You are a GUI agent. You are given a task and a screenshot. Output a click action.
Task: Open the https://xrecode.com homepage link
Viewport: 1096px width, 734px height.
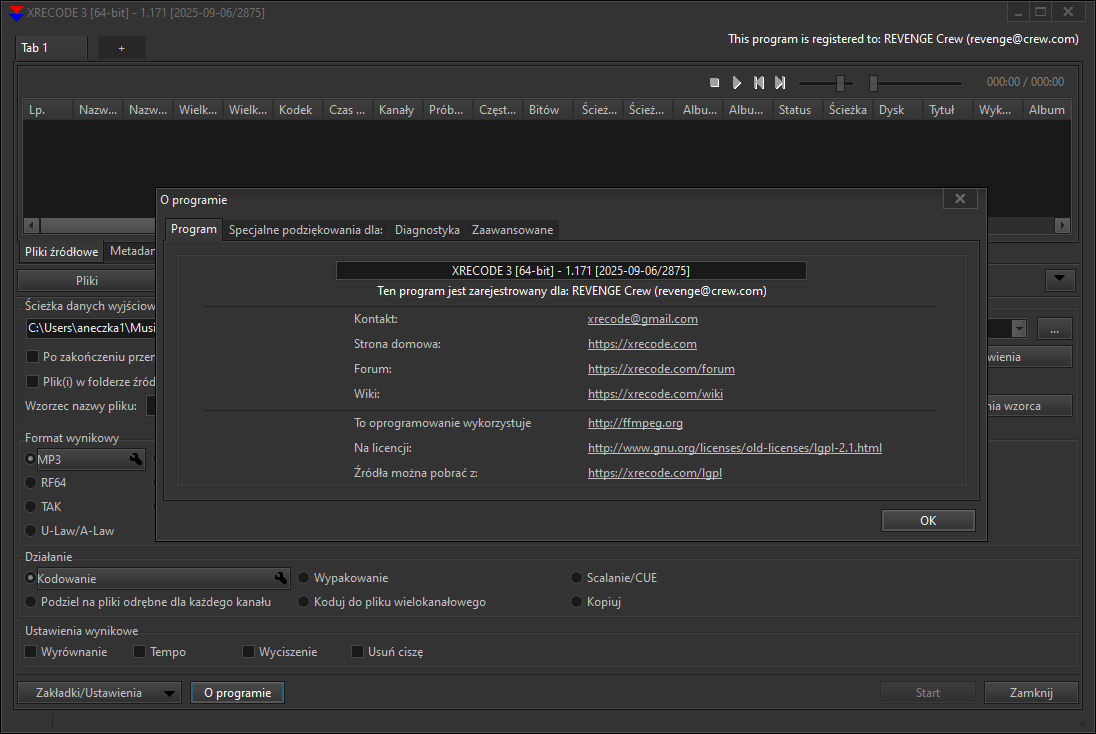click(642, 344)
